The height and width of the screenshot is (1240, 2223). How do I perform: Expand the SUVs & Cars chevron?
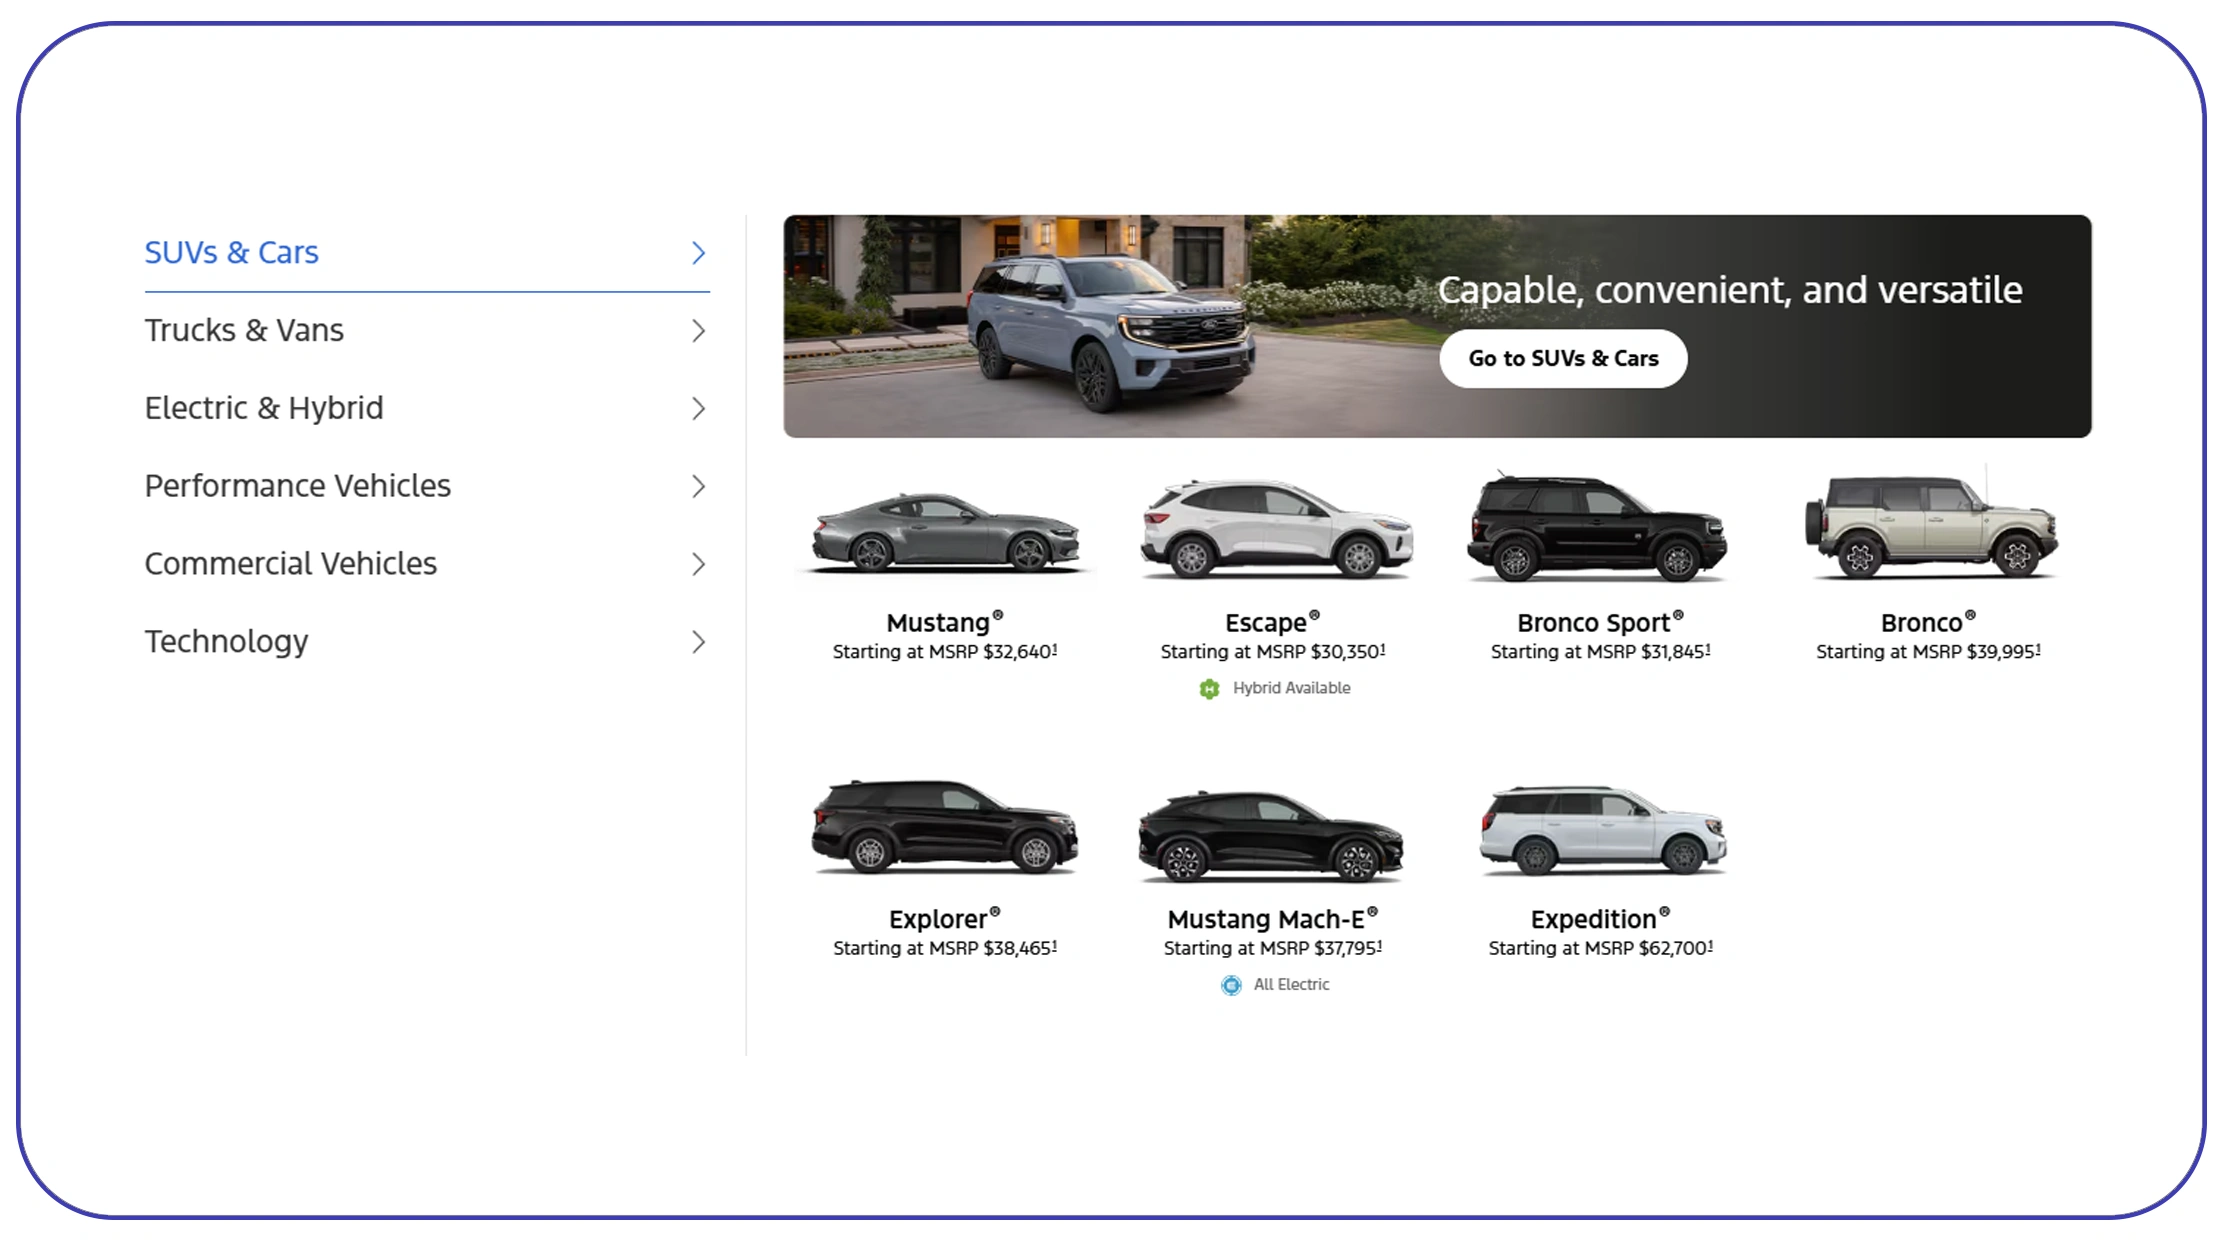coord(698,253)
